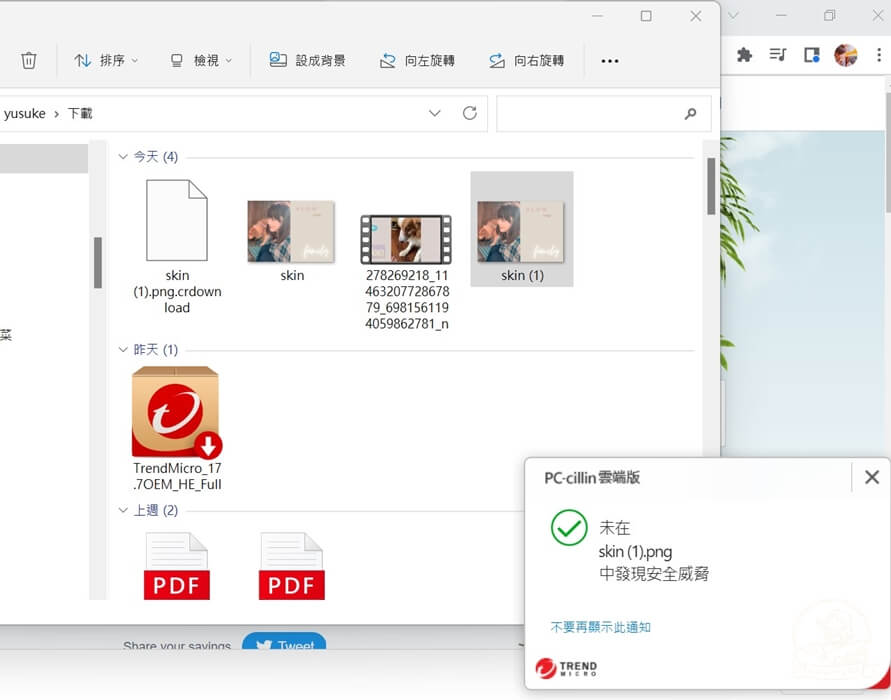Click the refresh icon beside address bar

[x=470, y=113]
